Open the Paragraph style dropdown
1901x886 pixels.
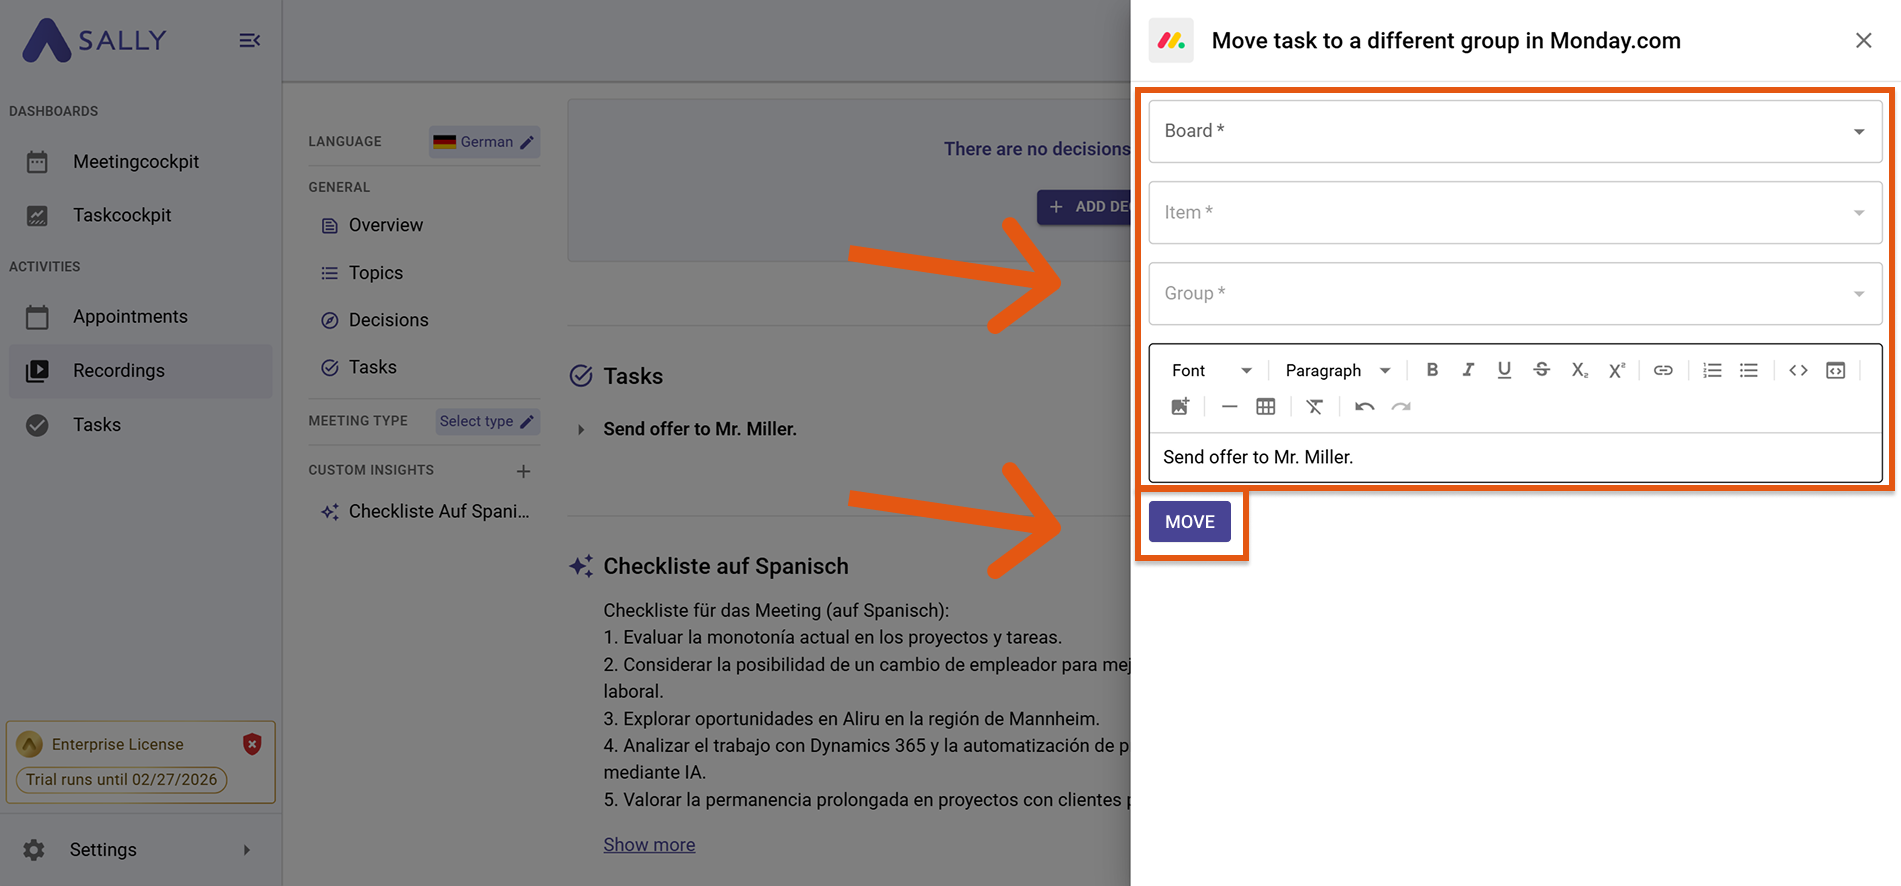[1337, 370]
